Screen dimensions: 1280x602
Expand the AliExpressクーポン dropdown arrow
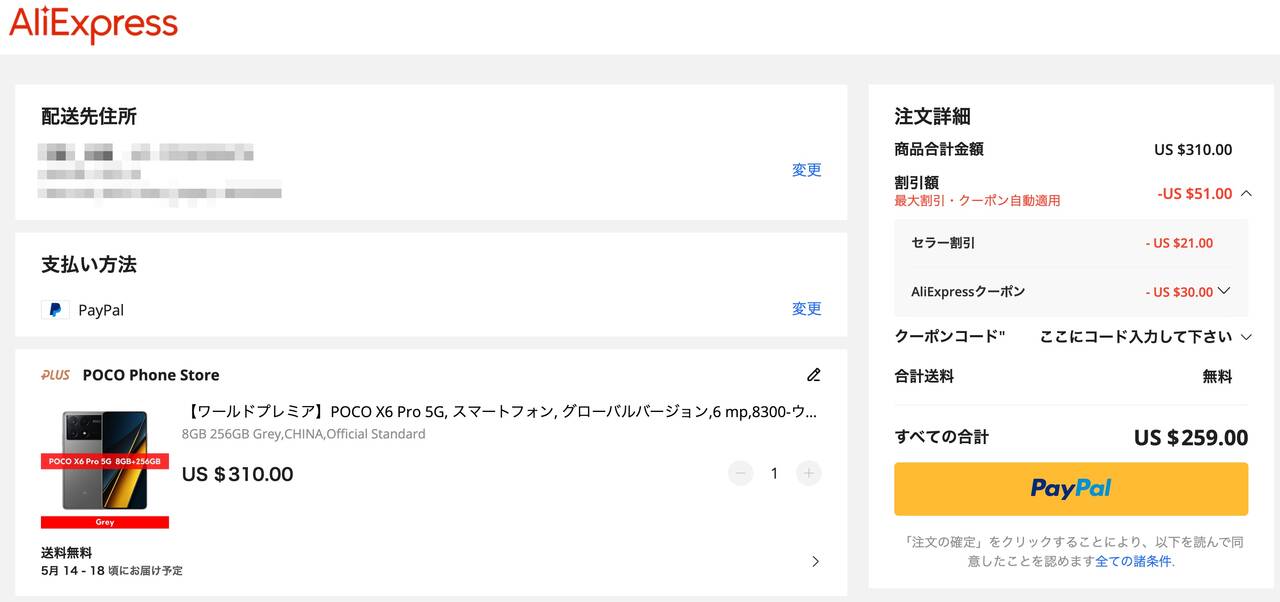click(x=1224, y=292)
